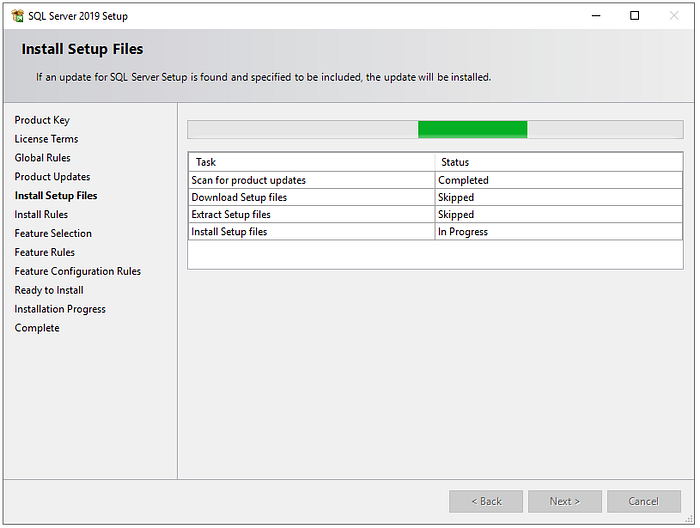Screen dimensions: 700x528
Task: Select the Product Key step
Action: coord(42,121)
